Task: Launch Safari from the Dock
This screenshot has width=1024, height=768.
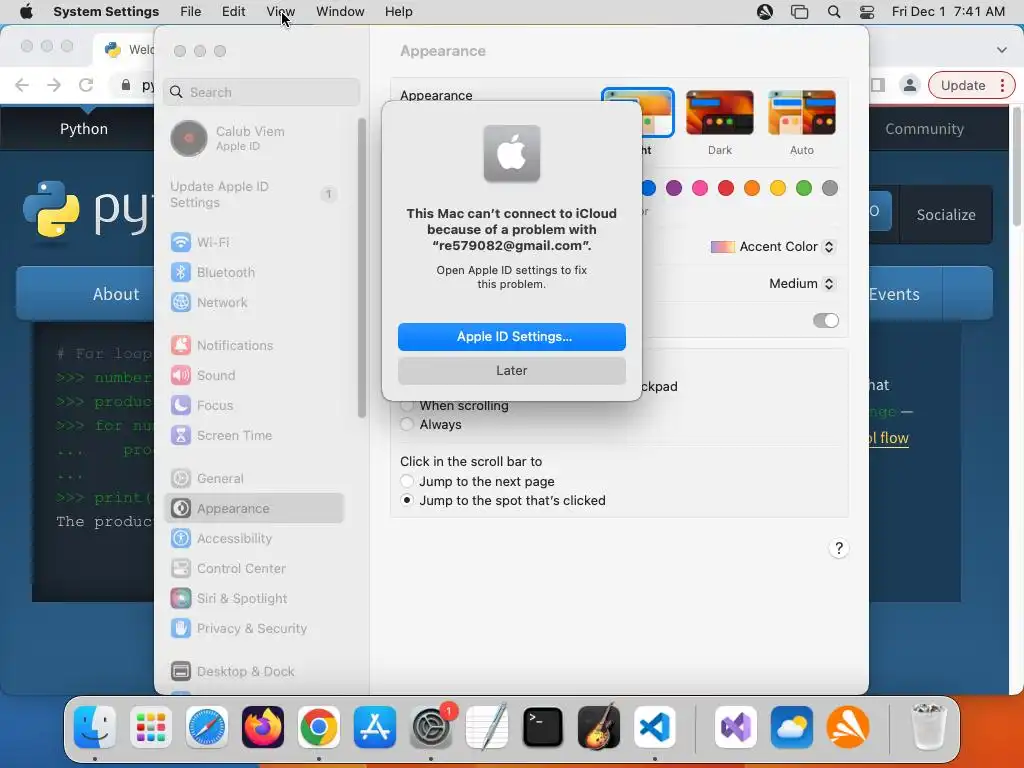Action: (x=207, y=727)
